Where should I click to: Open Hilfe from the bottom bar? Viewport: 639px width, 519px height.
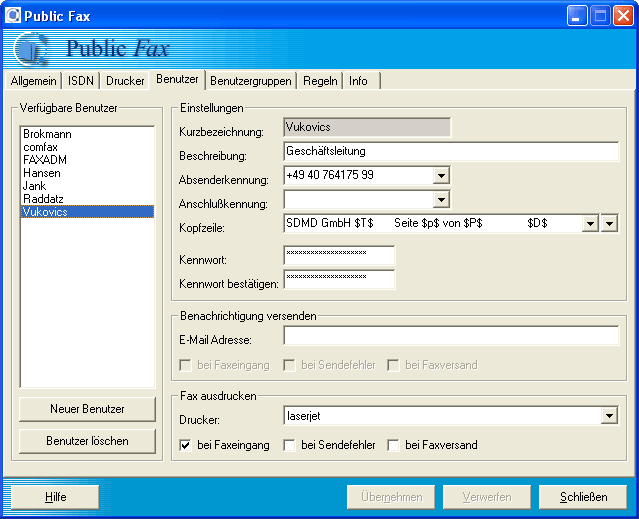click(55, 497)
